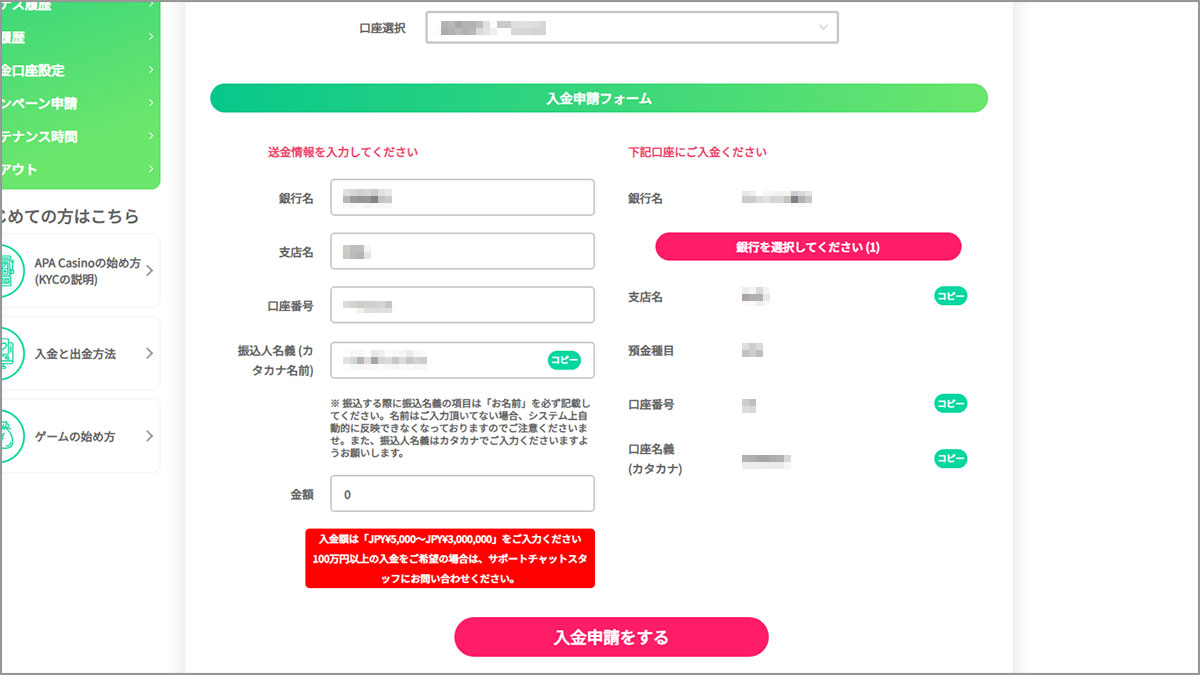1200x675 pixels.
Task: Click the red deposit limit notice
Action: [450, 559]
